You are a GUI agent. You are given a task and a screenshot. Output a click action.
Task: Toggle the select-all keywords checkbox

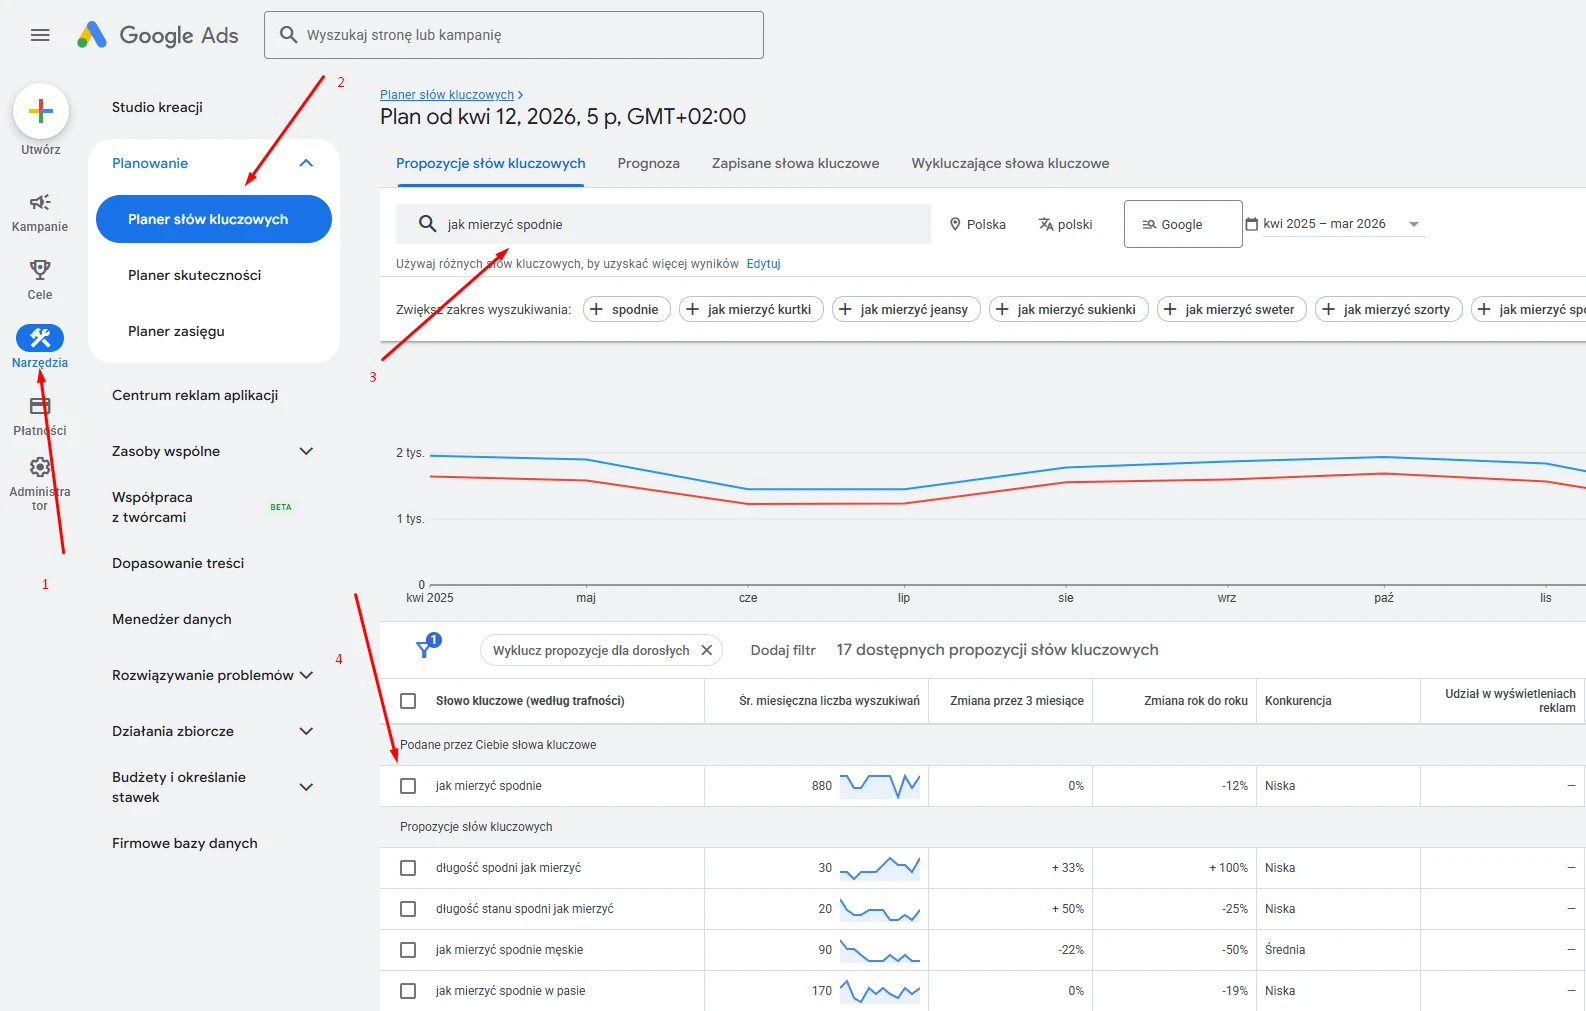[x=408, y=701]
